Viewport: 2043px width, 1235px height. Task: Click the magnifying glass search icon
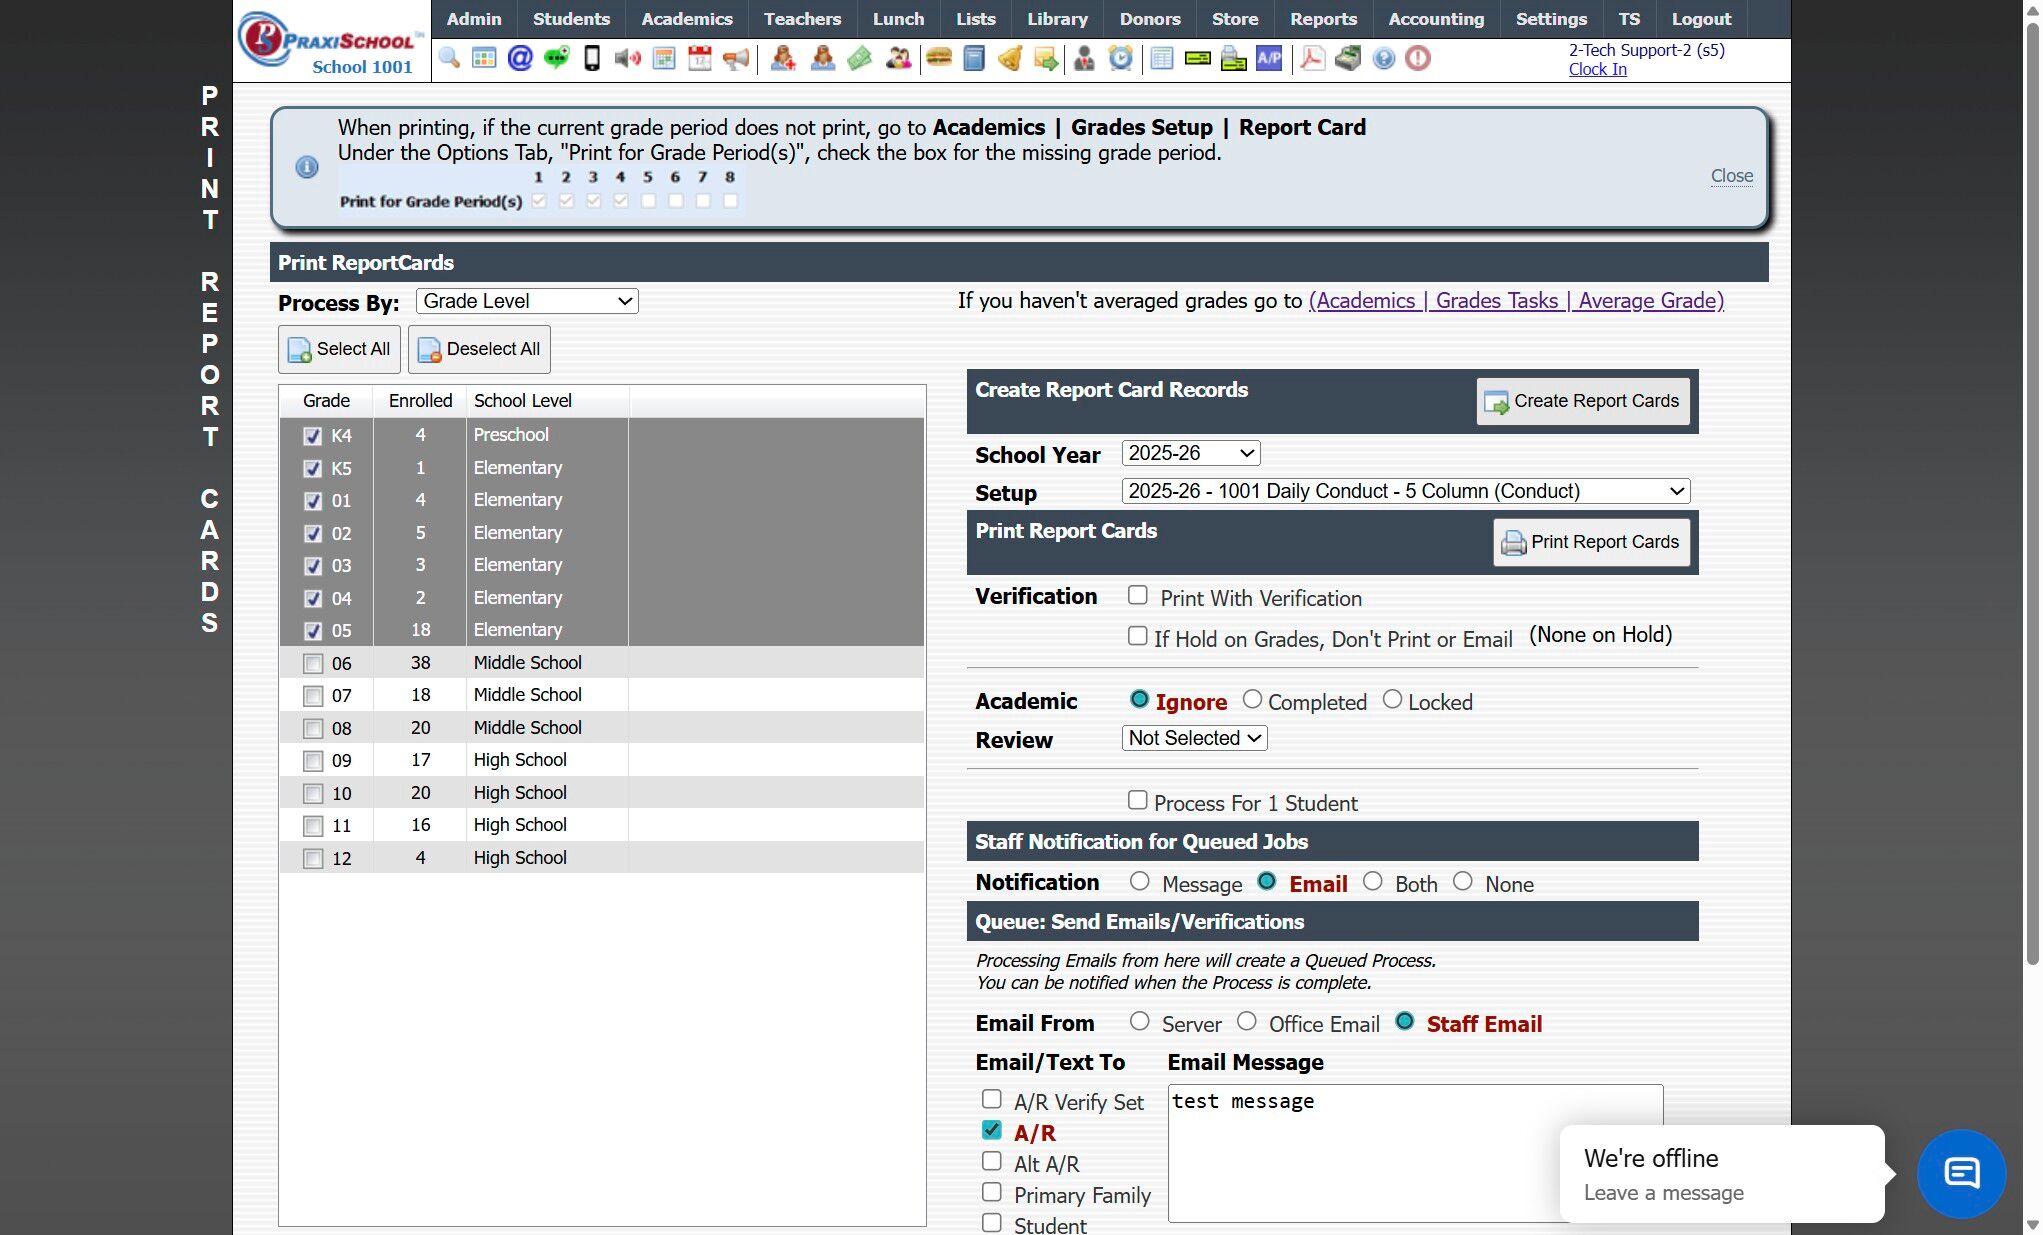[x=449, y=58]
